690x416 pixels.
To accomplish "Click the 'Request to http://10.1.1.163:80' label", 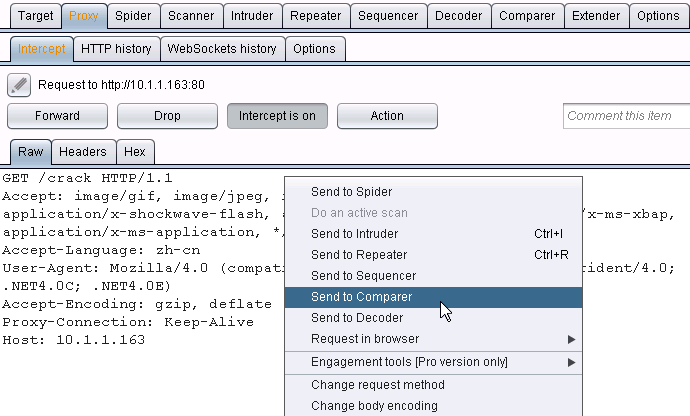I will tap(121, 85).
